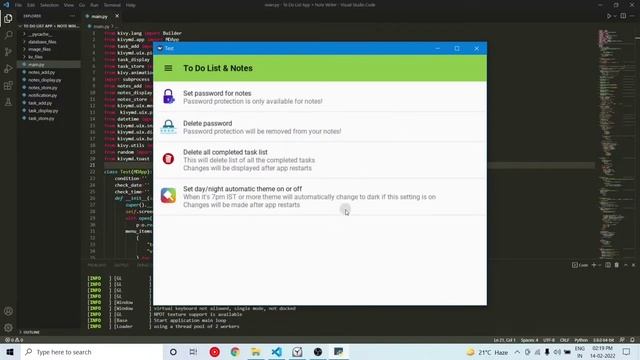Click Python language mode in status bar
This screenshot has height=360, width=640.
pos(581,340)
